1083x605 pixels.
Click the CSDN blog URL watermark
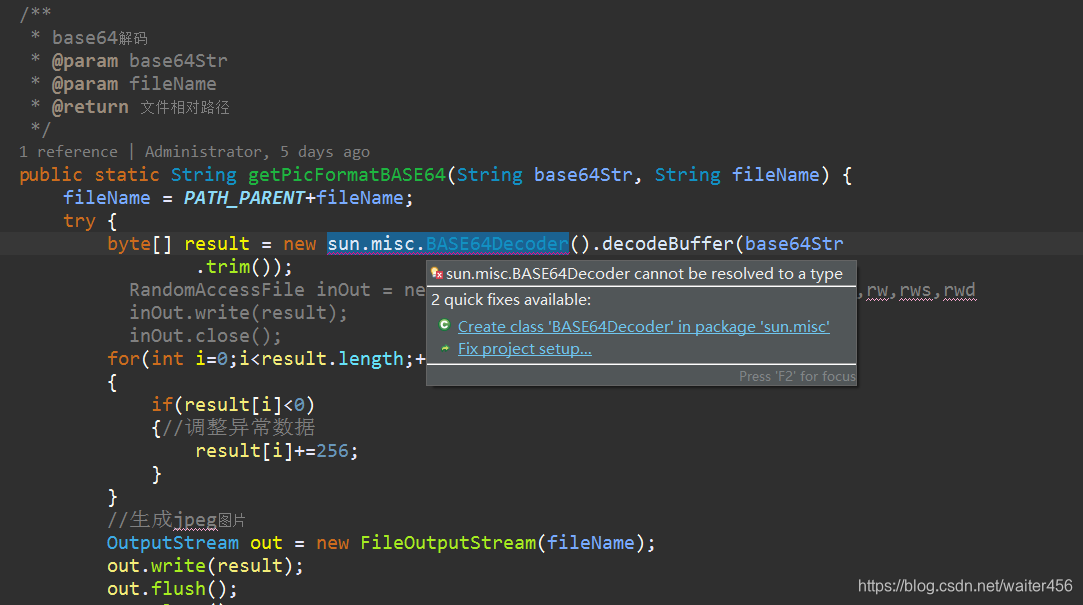coord(963,585)
